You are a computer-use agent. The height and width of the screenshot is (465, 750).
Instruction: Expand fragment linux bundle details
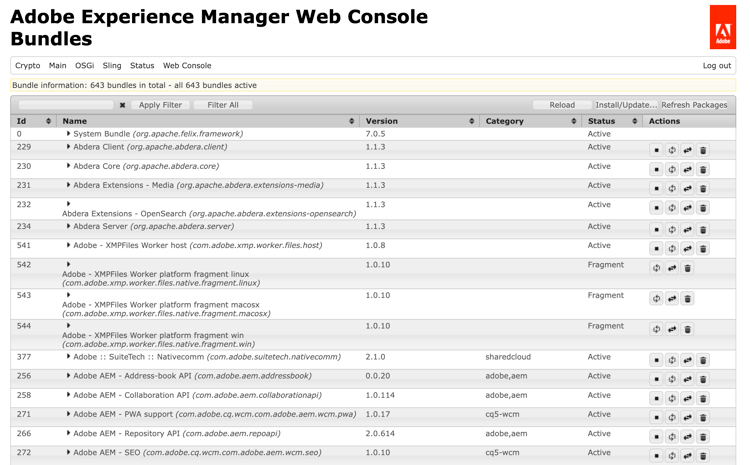click(68, 264)
